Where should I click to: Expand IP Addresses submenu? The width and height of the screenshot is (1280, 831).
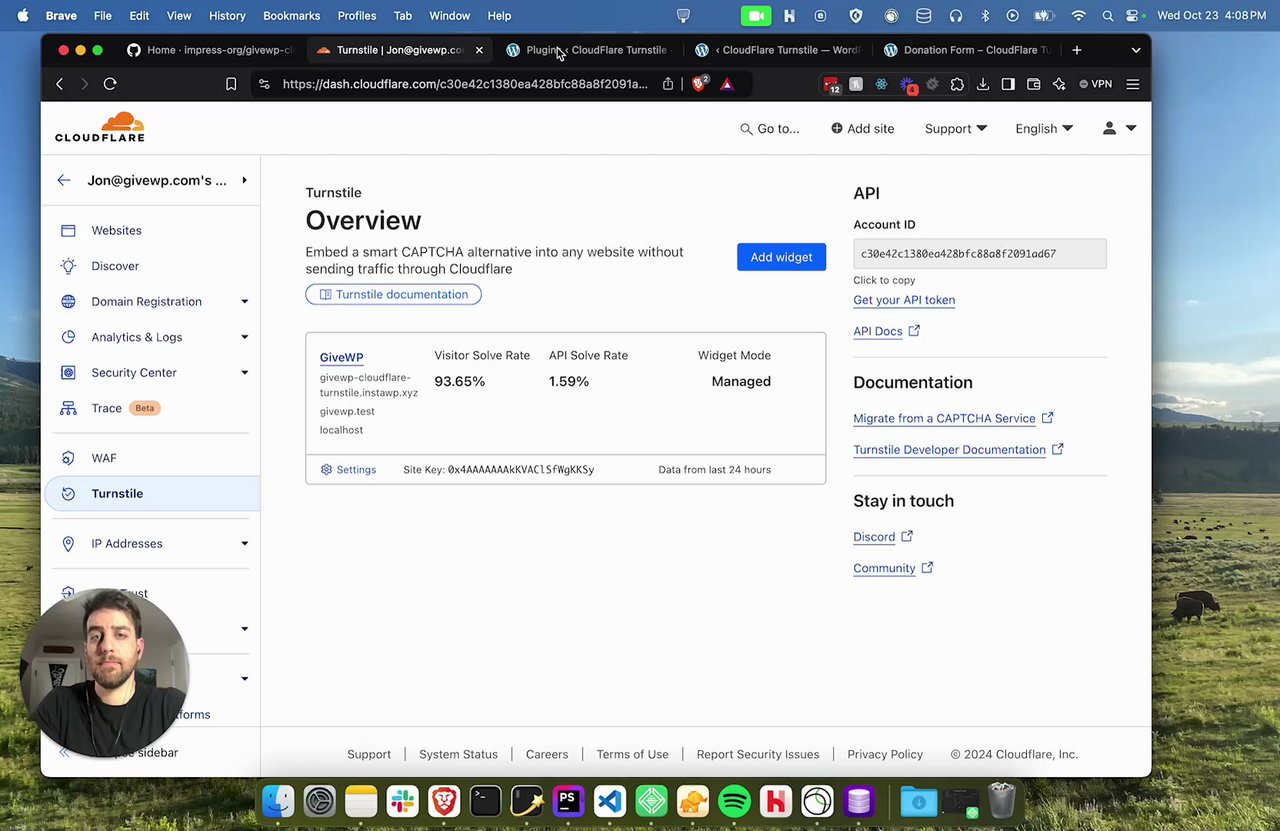coord(244,543)
